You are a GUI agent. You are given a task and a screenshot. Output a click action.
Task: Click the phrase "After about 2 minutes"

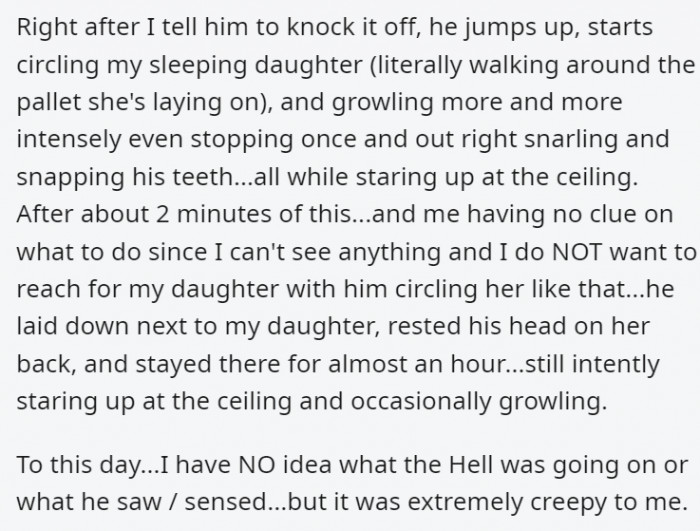tap(146, 214)
